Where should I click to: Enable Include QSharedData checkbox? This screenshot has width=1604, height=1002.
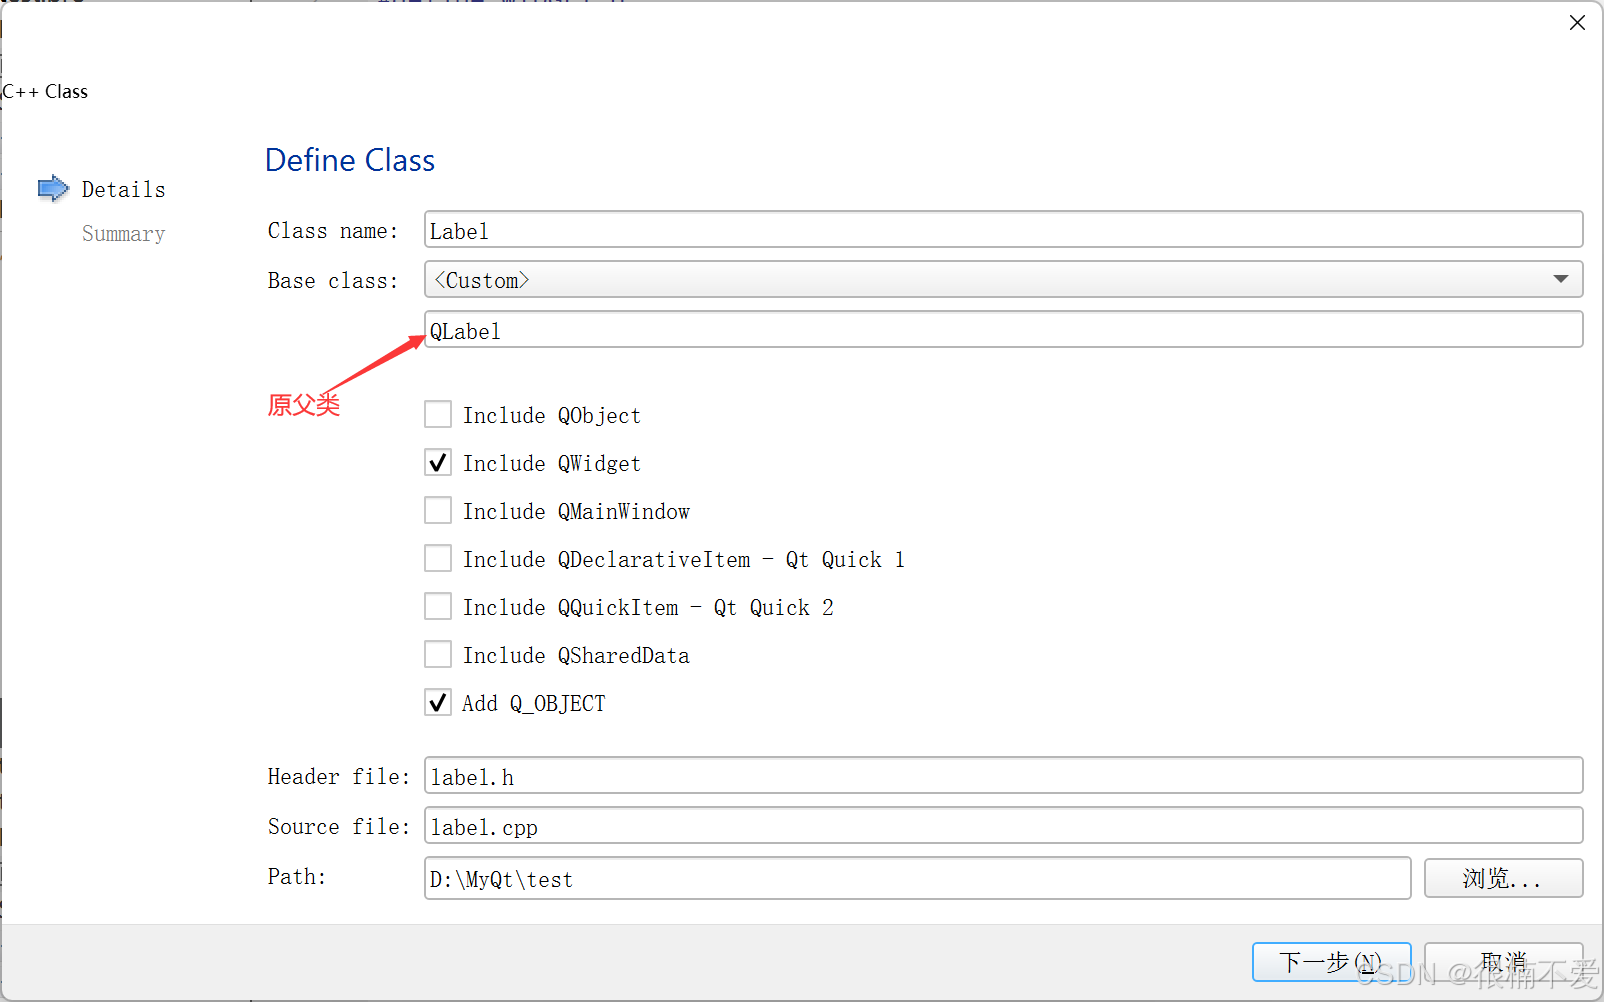click(x=438, y=654)
